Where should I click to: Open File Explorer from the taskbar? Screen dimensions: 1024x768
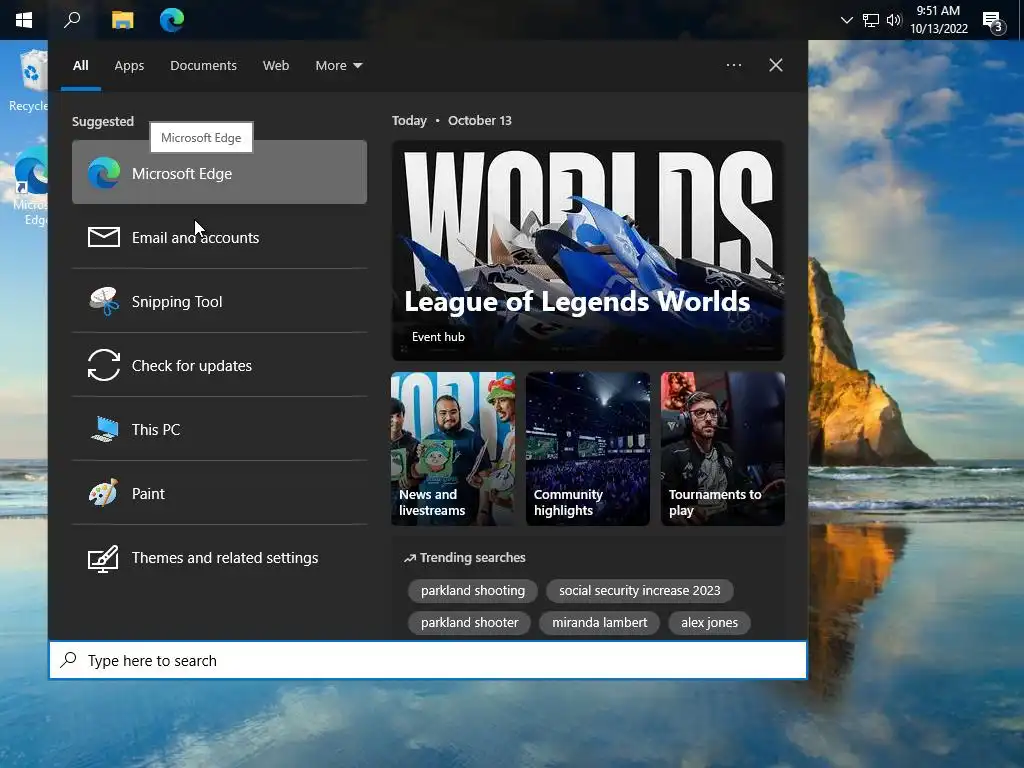click(x=122, y=20)
